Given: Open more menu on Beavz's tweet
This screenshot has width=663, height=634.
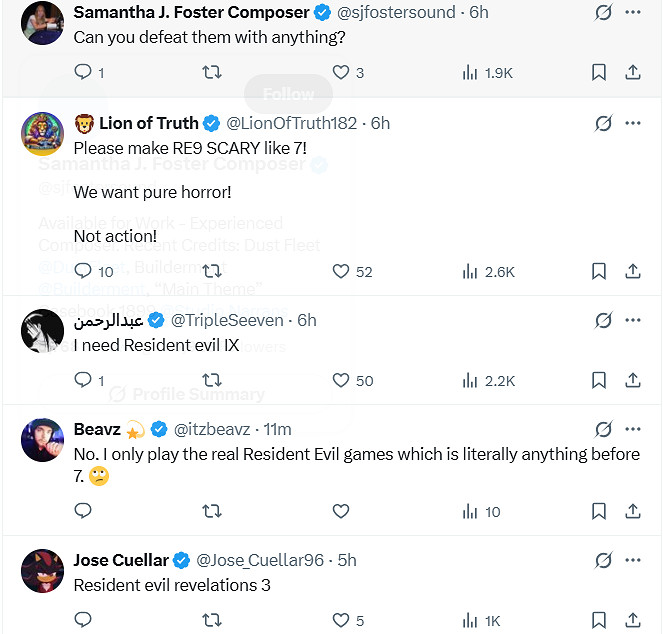Looking at the screenshot, I should click(632, 429).
